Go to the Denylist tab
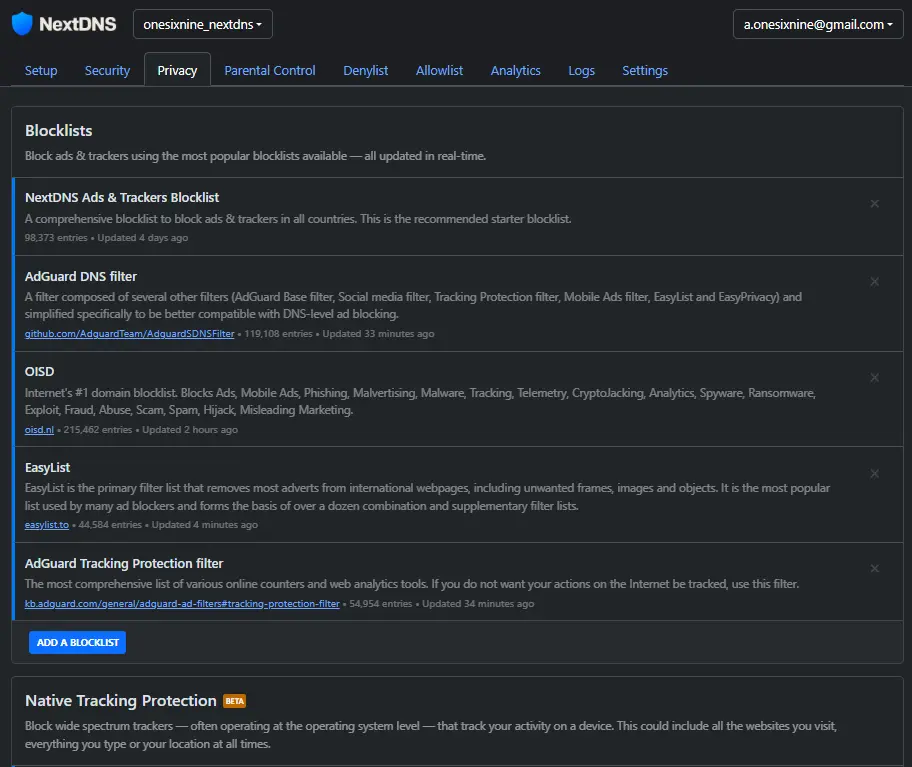The width and height of the screenshot is (912, 767). point(365,70)
